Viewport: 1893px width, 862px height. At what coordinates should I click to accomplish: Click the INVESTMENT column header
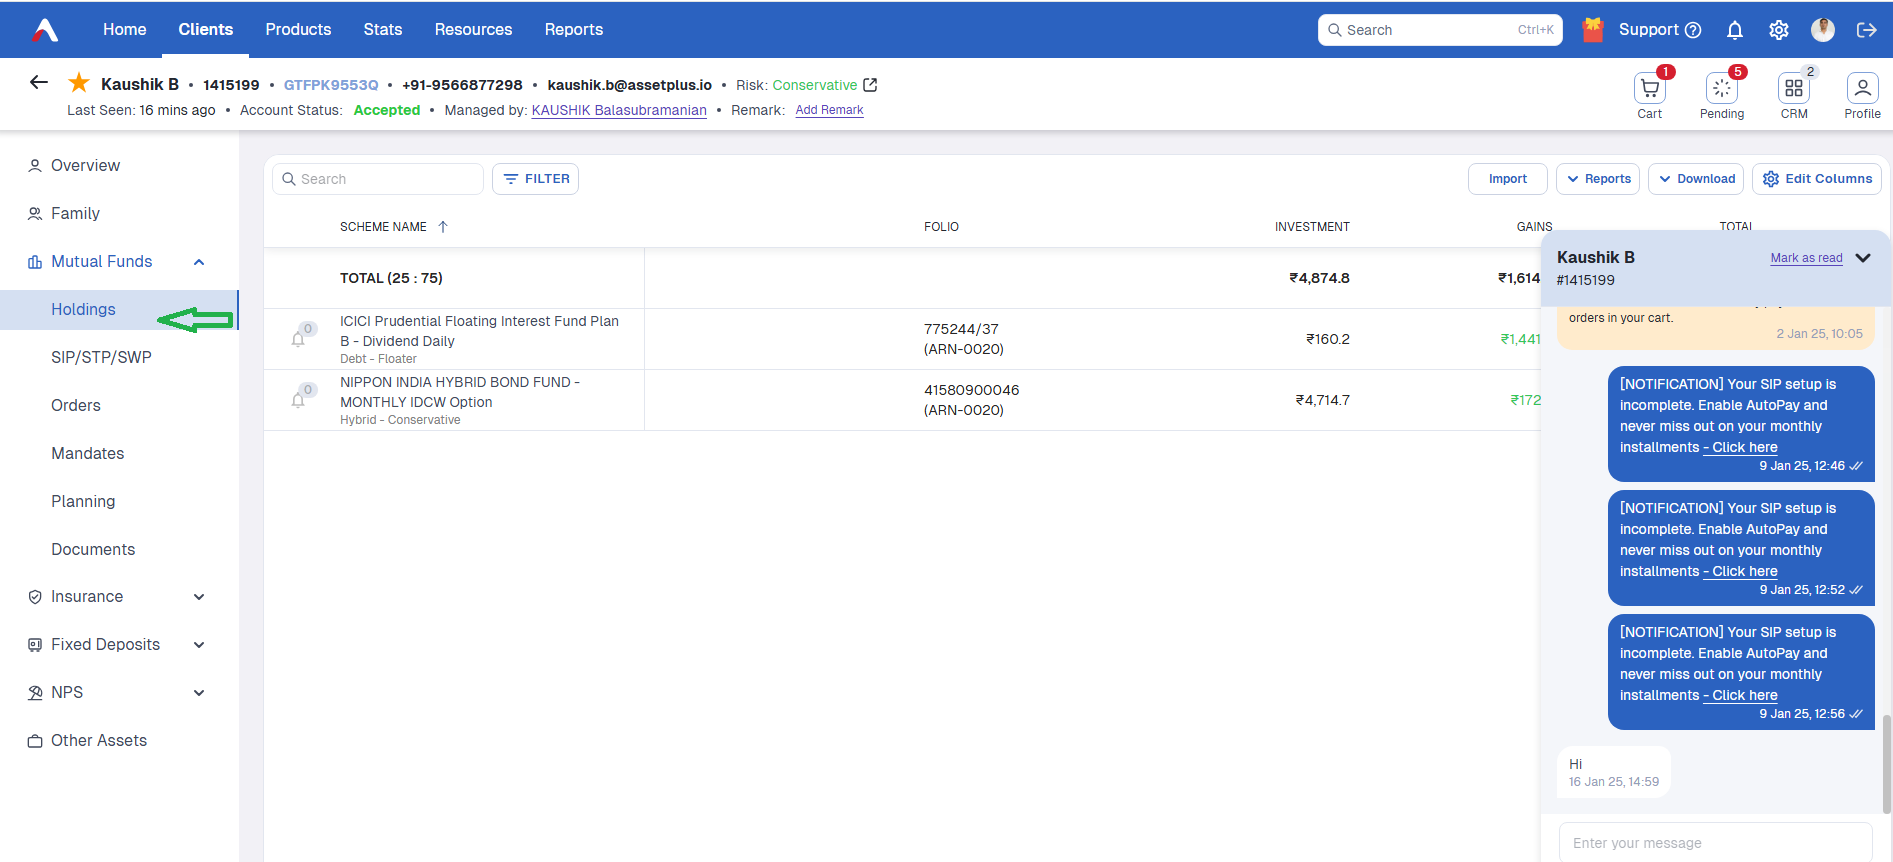pyautogui.click(x=1312, y=227)
